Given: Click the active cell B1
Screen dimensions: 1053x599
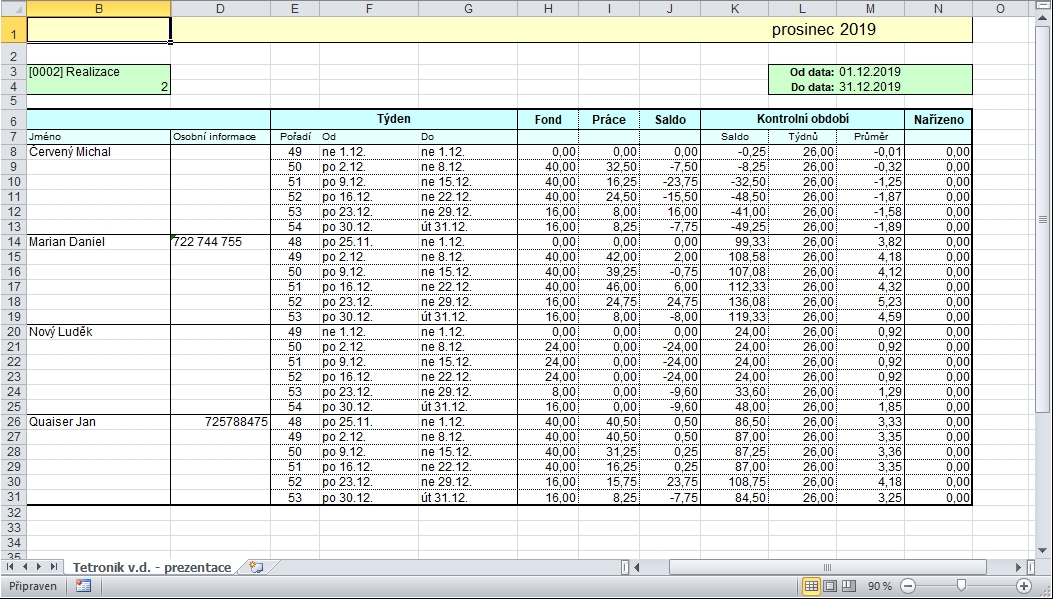Looking at the screenshot, I should click(x=99, y=30).
